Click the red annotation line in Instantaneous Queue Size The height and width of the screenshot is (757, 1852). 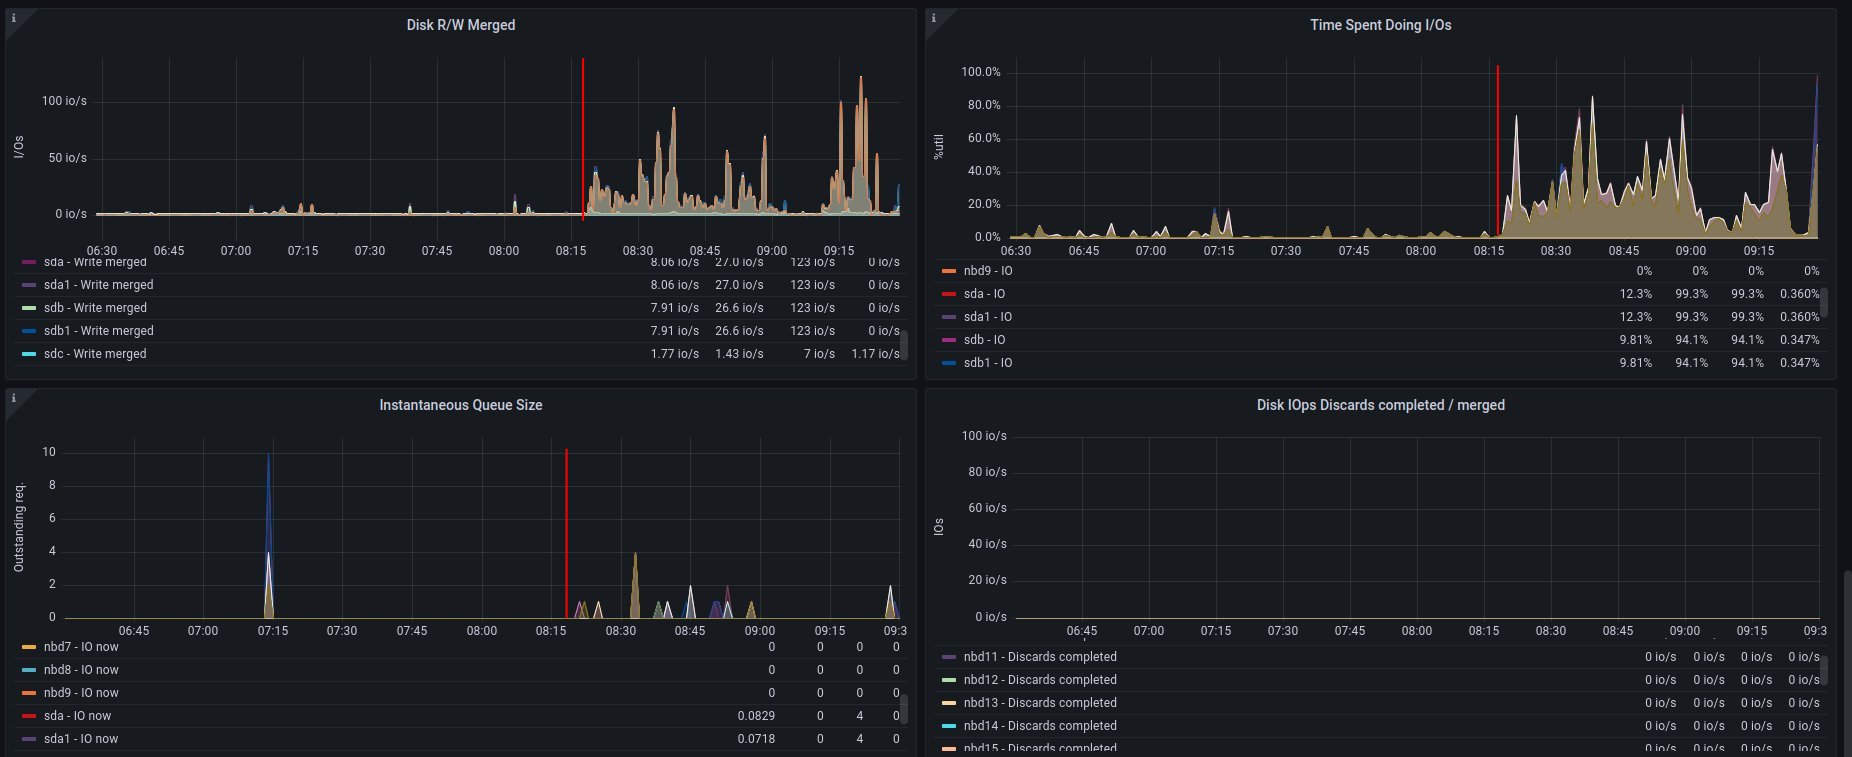tap(566, 530)
